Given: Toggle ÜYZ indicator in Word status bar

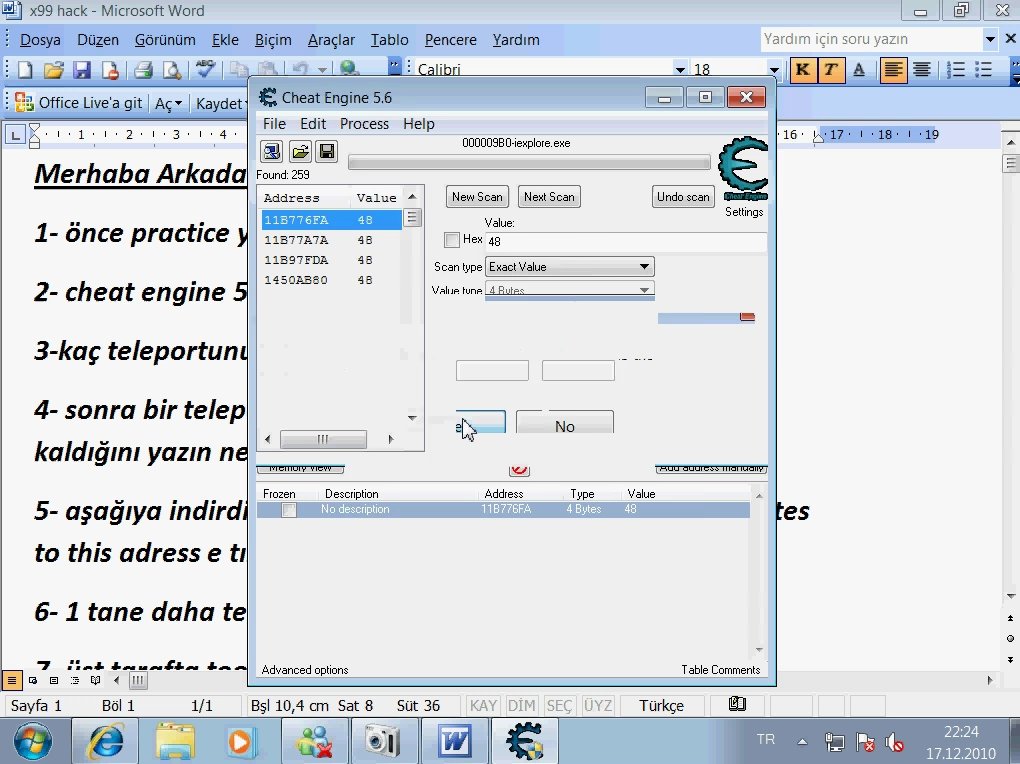Looking at the screenshot, I should [x=598, y=705].
